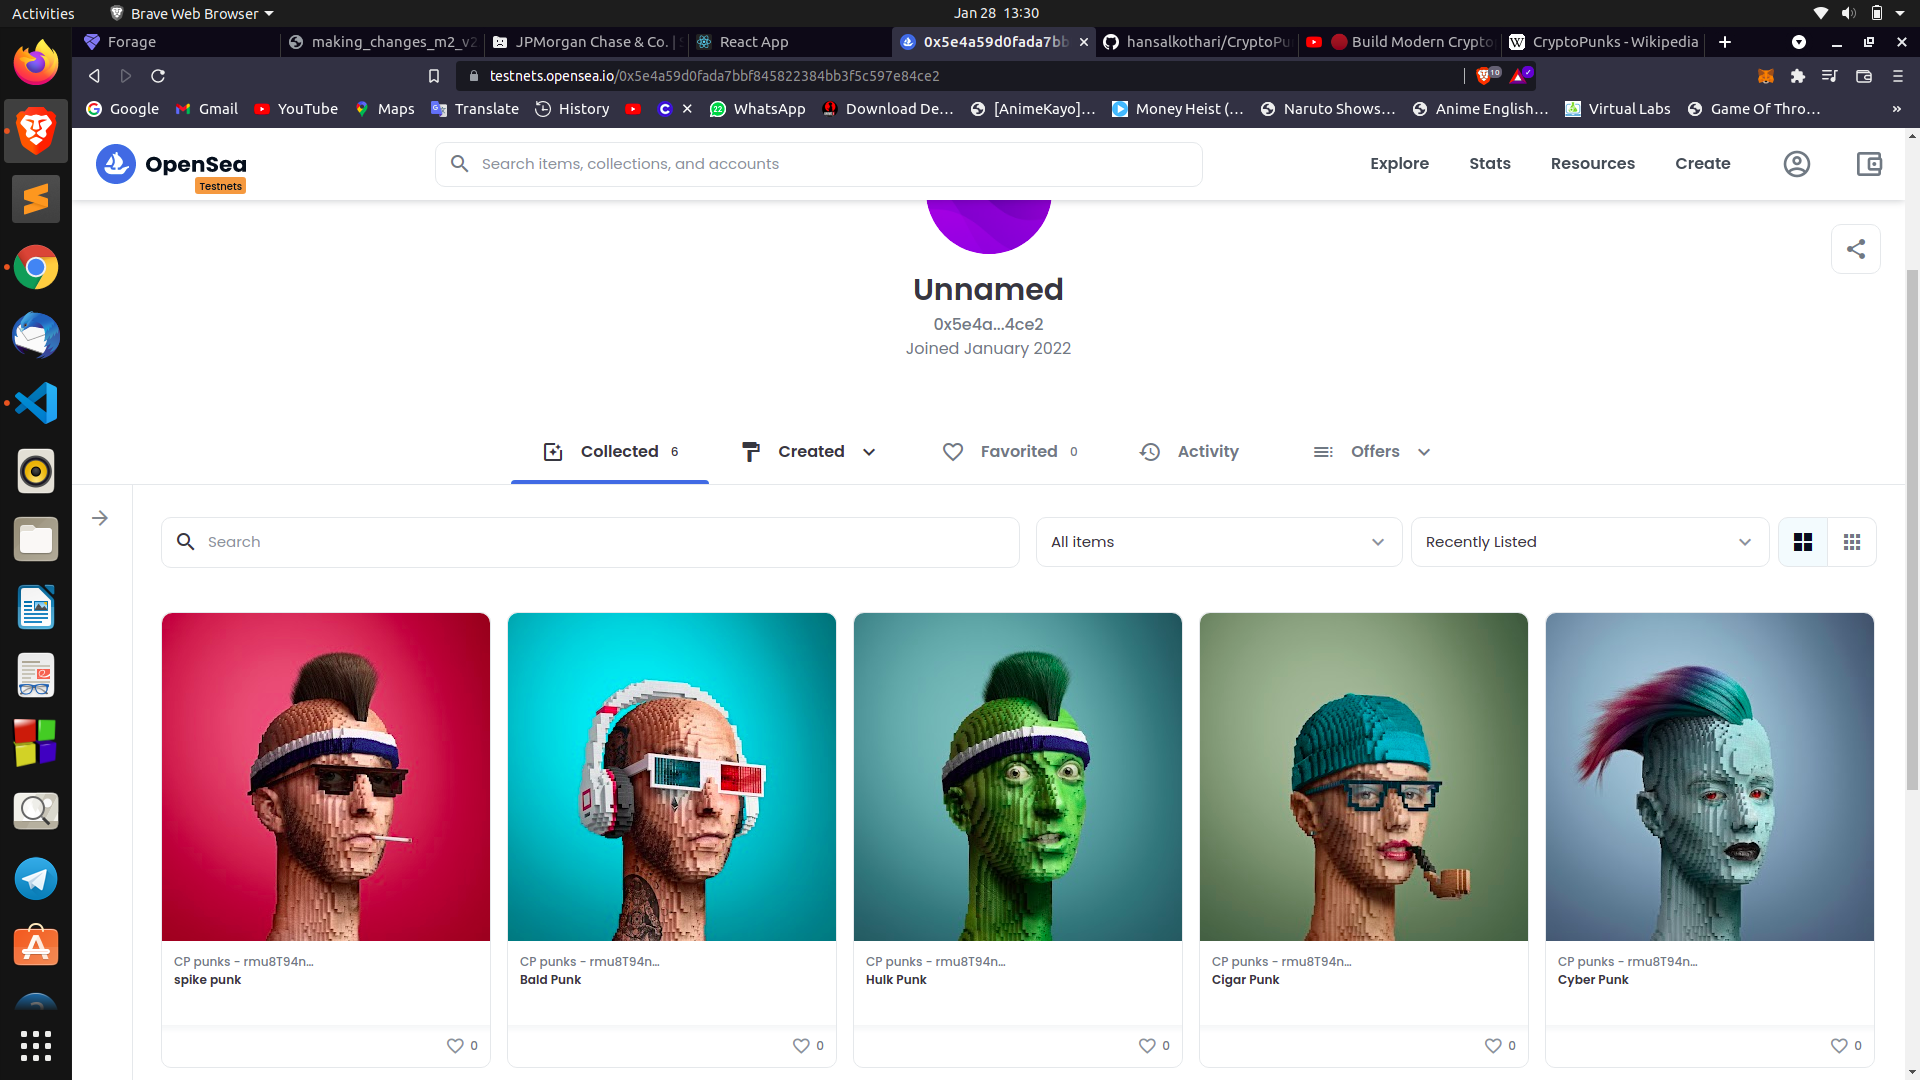Bookmark this page icon in address bar

tap(434, 76)
